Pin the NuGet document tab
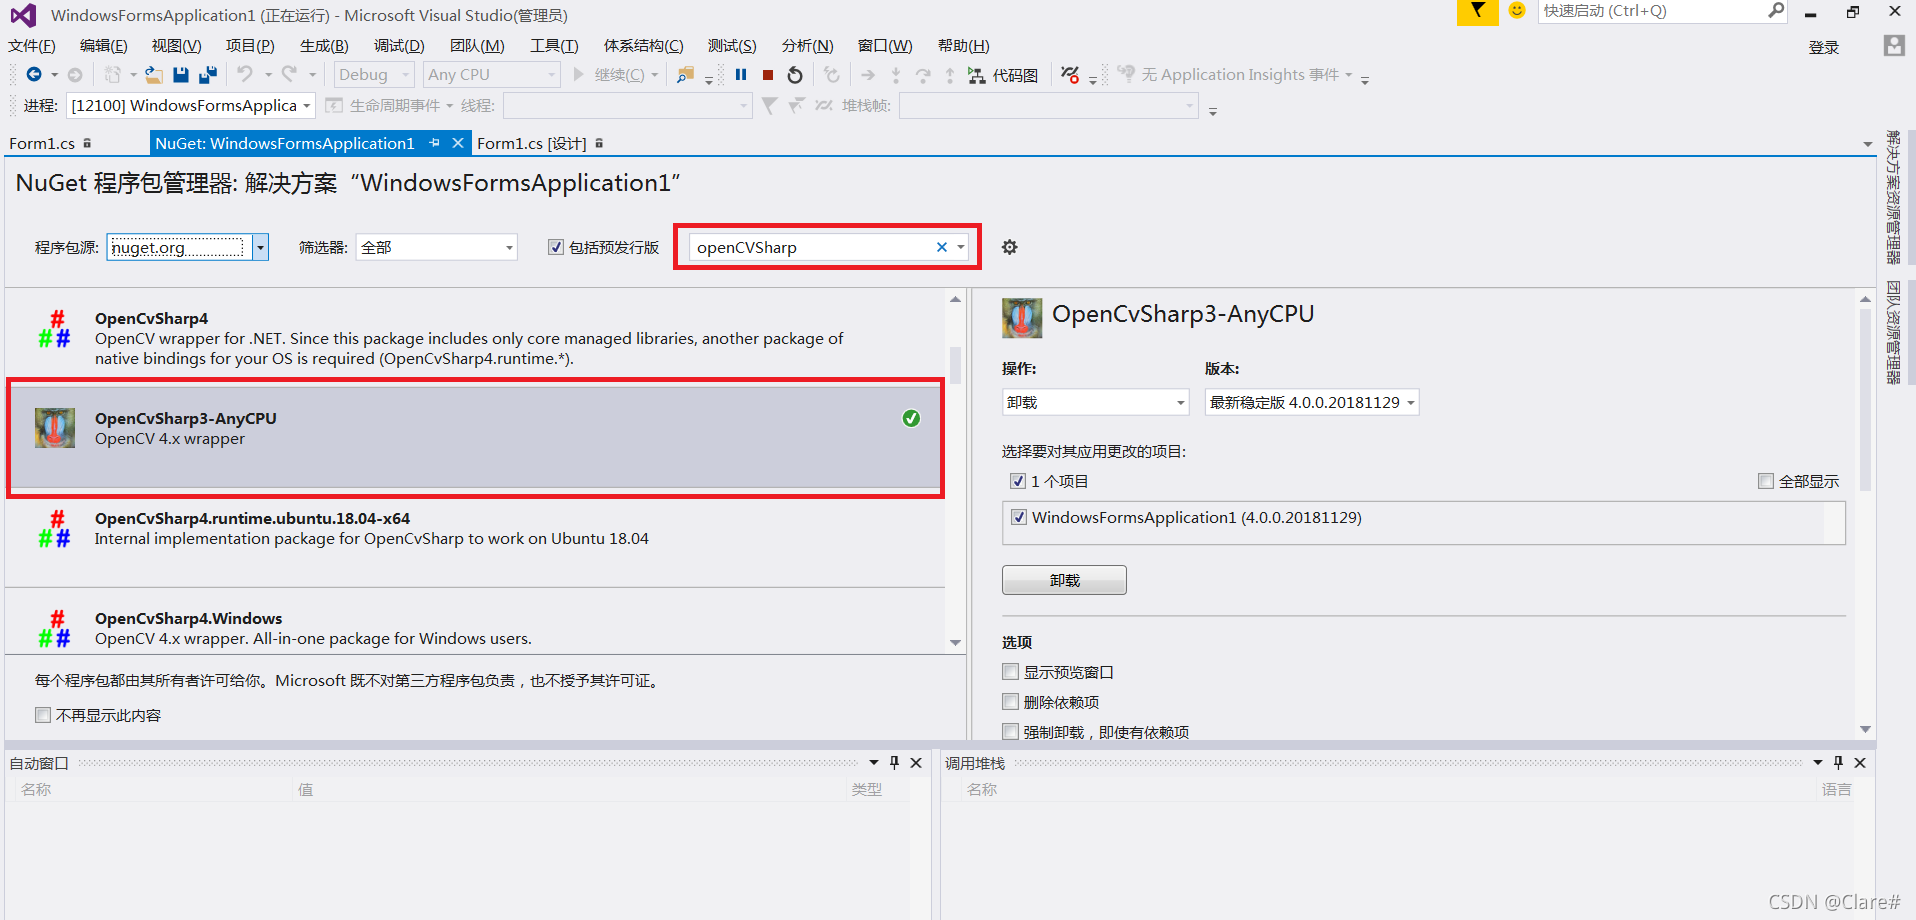The image size is (1916, 920). [435, 143]
